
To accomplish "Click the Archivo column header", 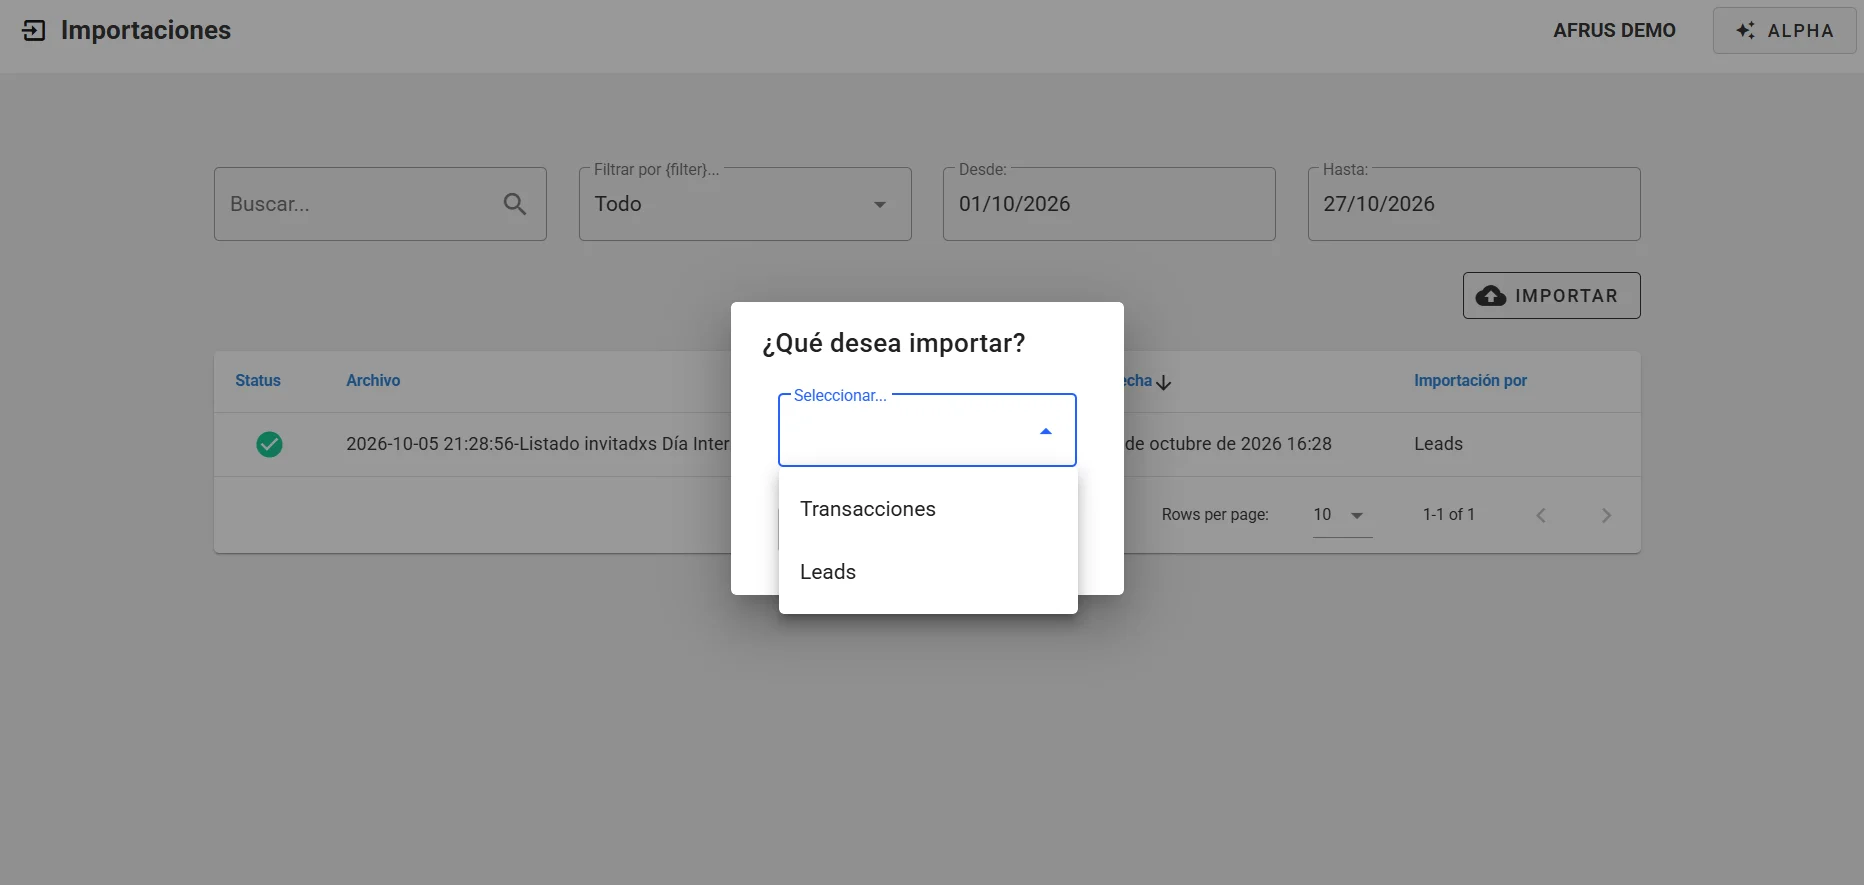I will click(x=373, y=381).
